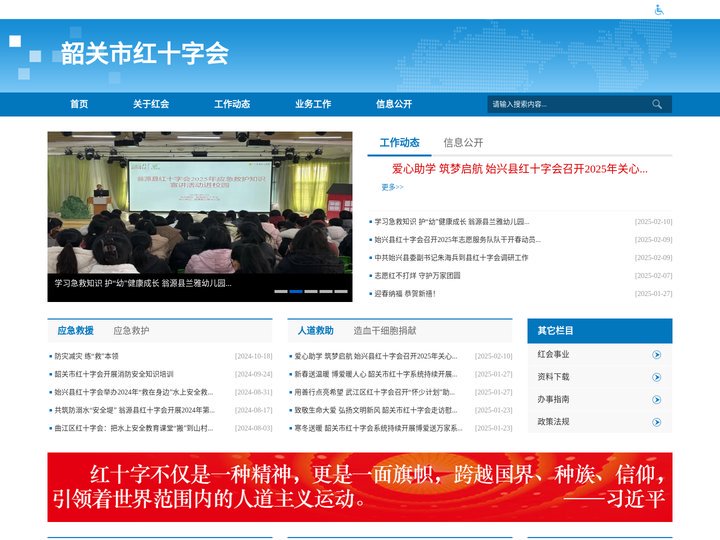Click the red 红十字 quote banner

(360, 487)
